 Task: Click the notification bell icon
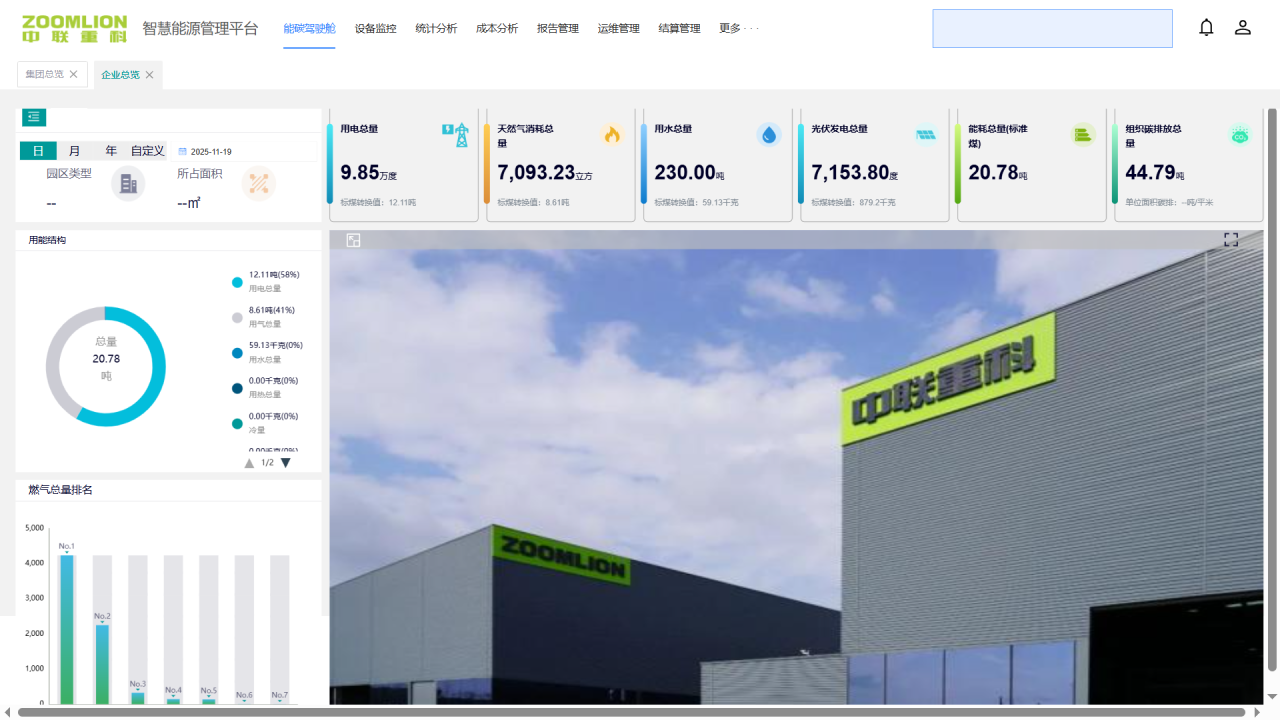1206,28
